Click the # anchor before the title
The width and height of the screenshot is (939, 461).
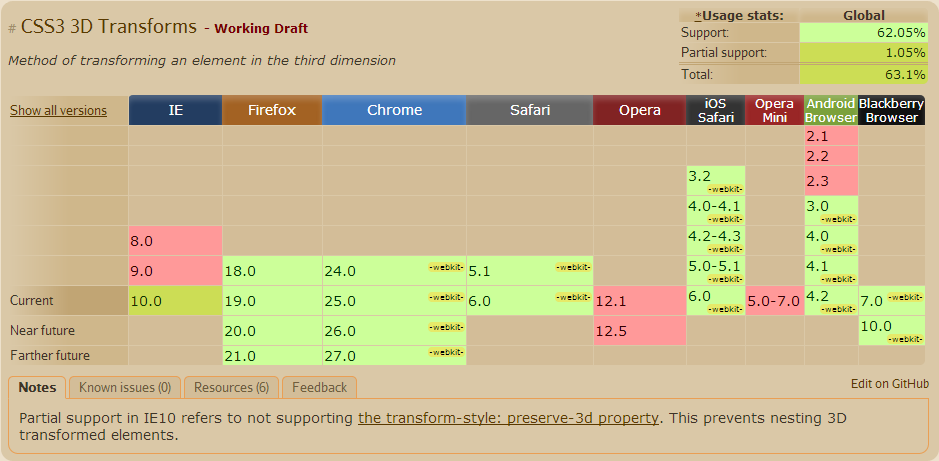[x=11, y=29]
